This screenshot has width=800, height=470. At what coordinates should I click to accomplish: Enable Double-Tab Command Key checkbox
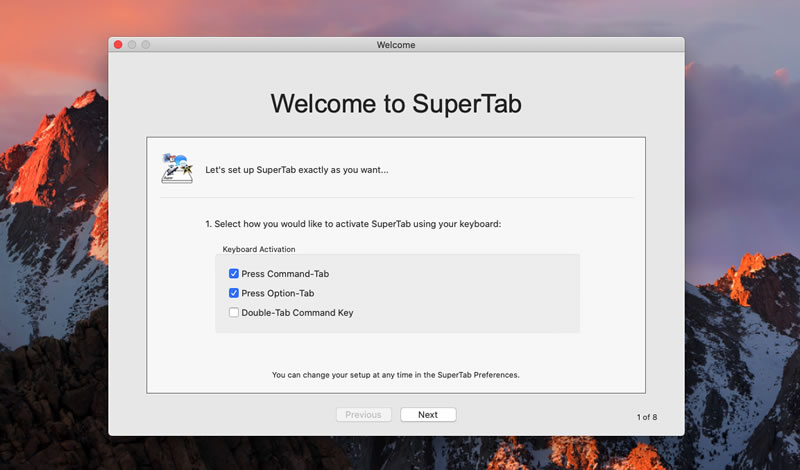click(234, 312)
